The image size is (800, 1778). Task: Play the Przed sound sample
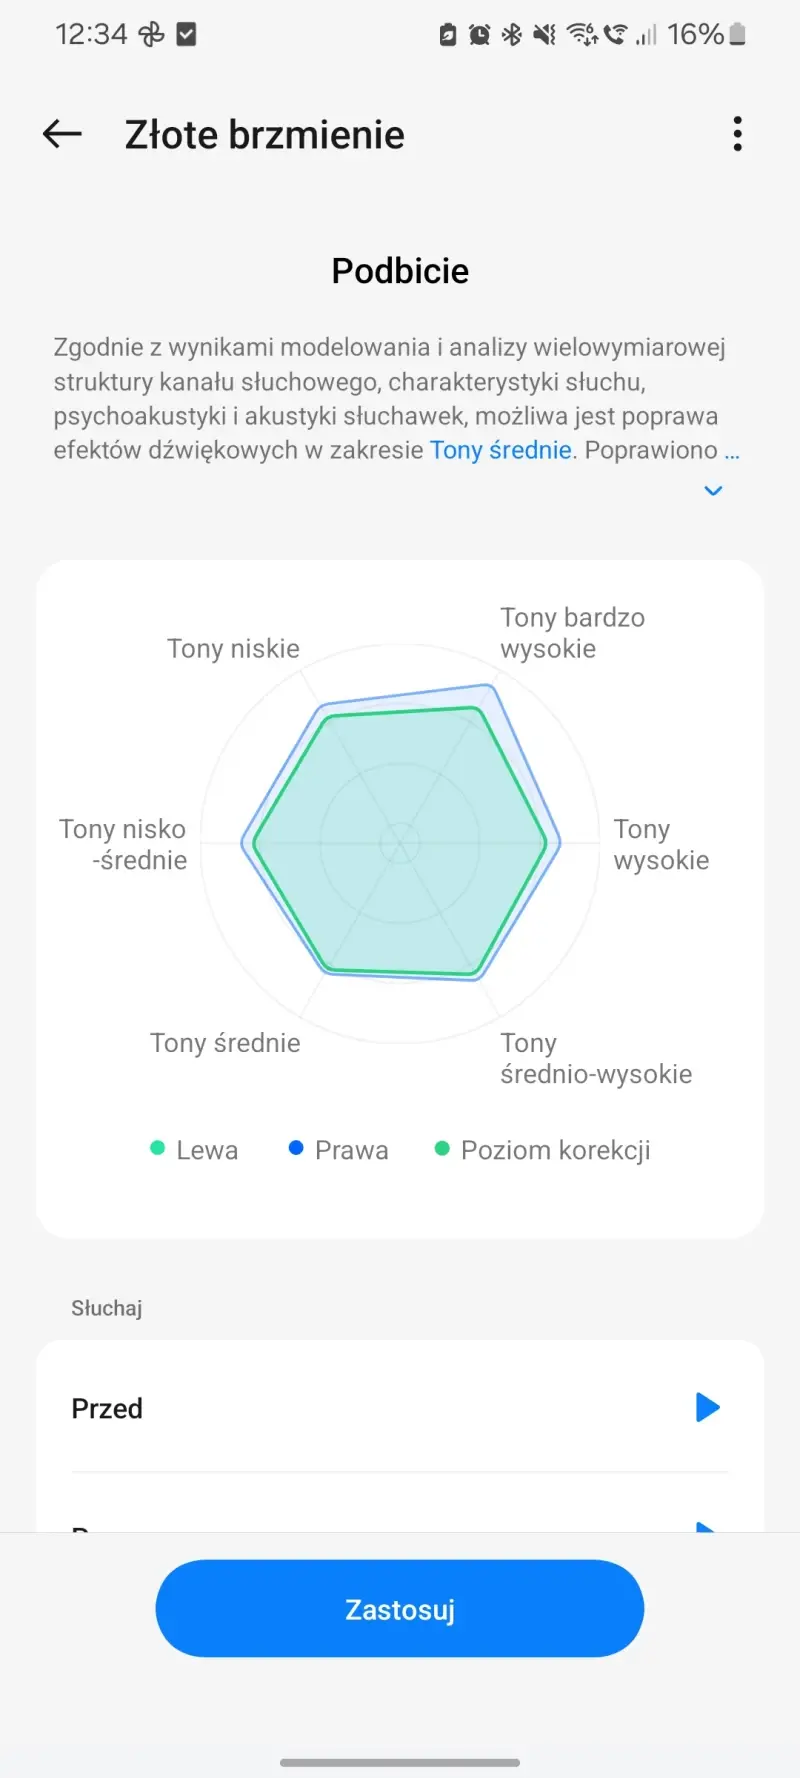point(707,1408)
